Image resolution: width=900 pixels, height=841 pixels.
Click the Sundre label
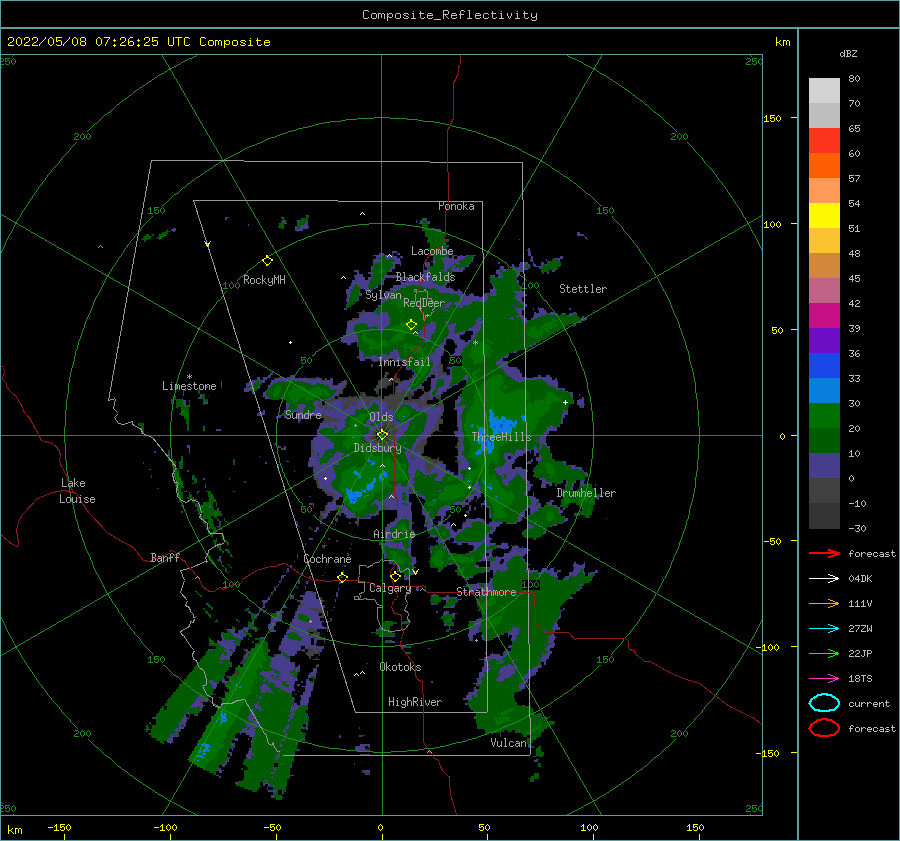point(303,415)
